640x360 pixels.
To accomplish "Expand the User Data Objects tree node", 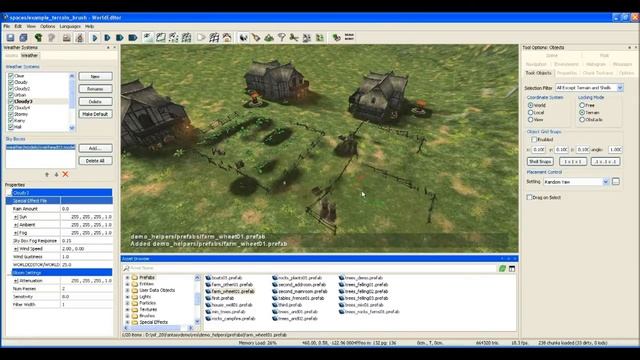I will pyautogui.click(x=127, y=290).
